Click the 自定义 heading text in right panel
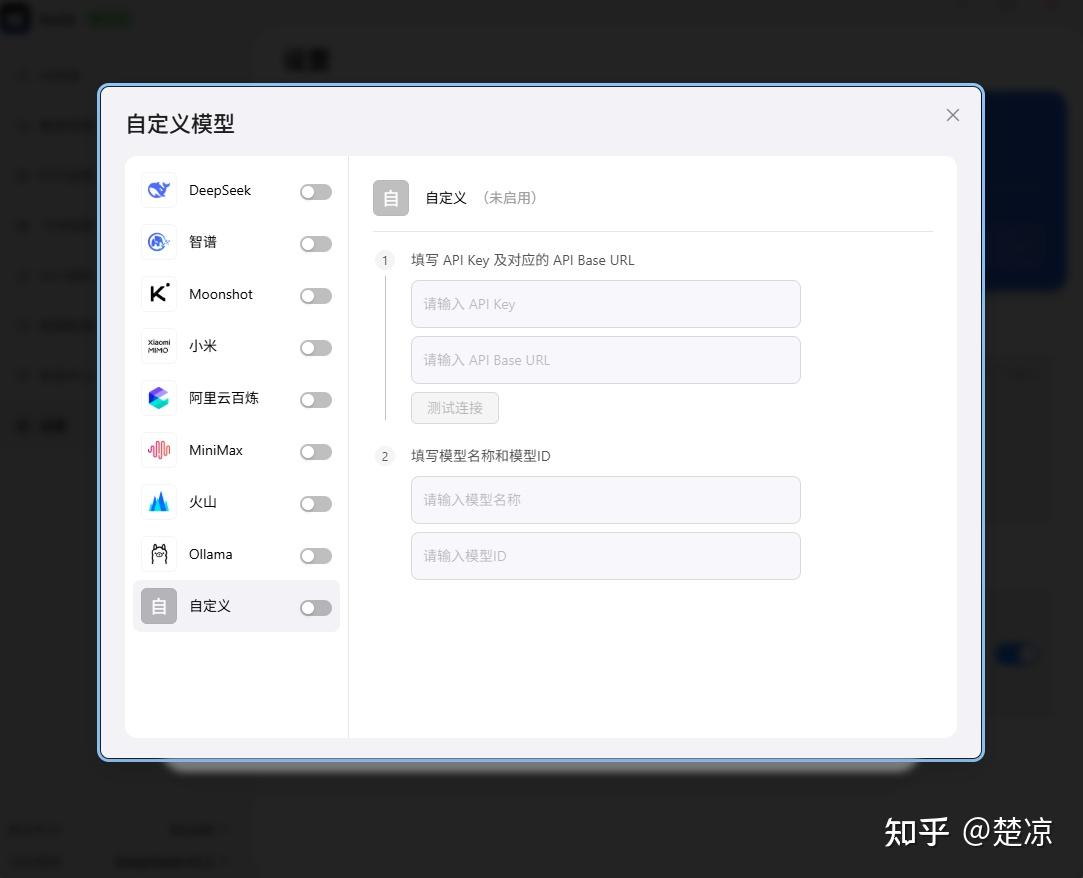1083x878 pixels. pyautogui.click(x=446, y=198)
